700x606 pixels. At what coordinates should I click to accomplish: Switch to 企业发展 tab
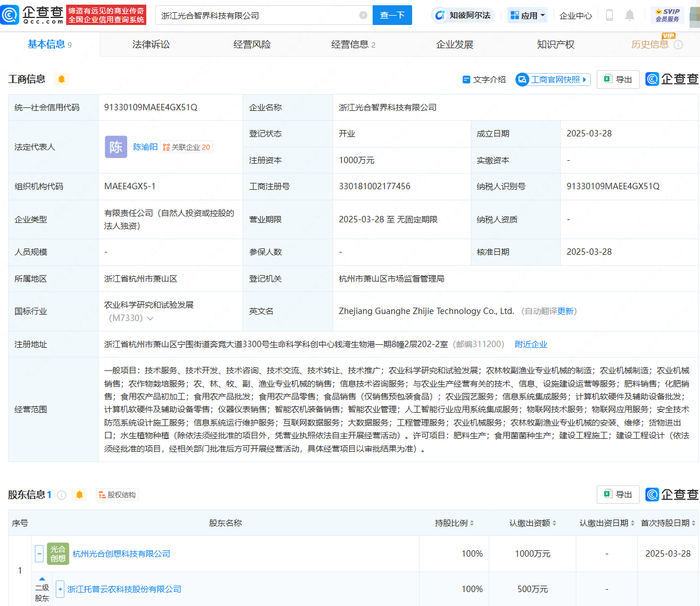(454, 45)
